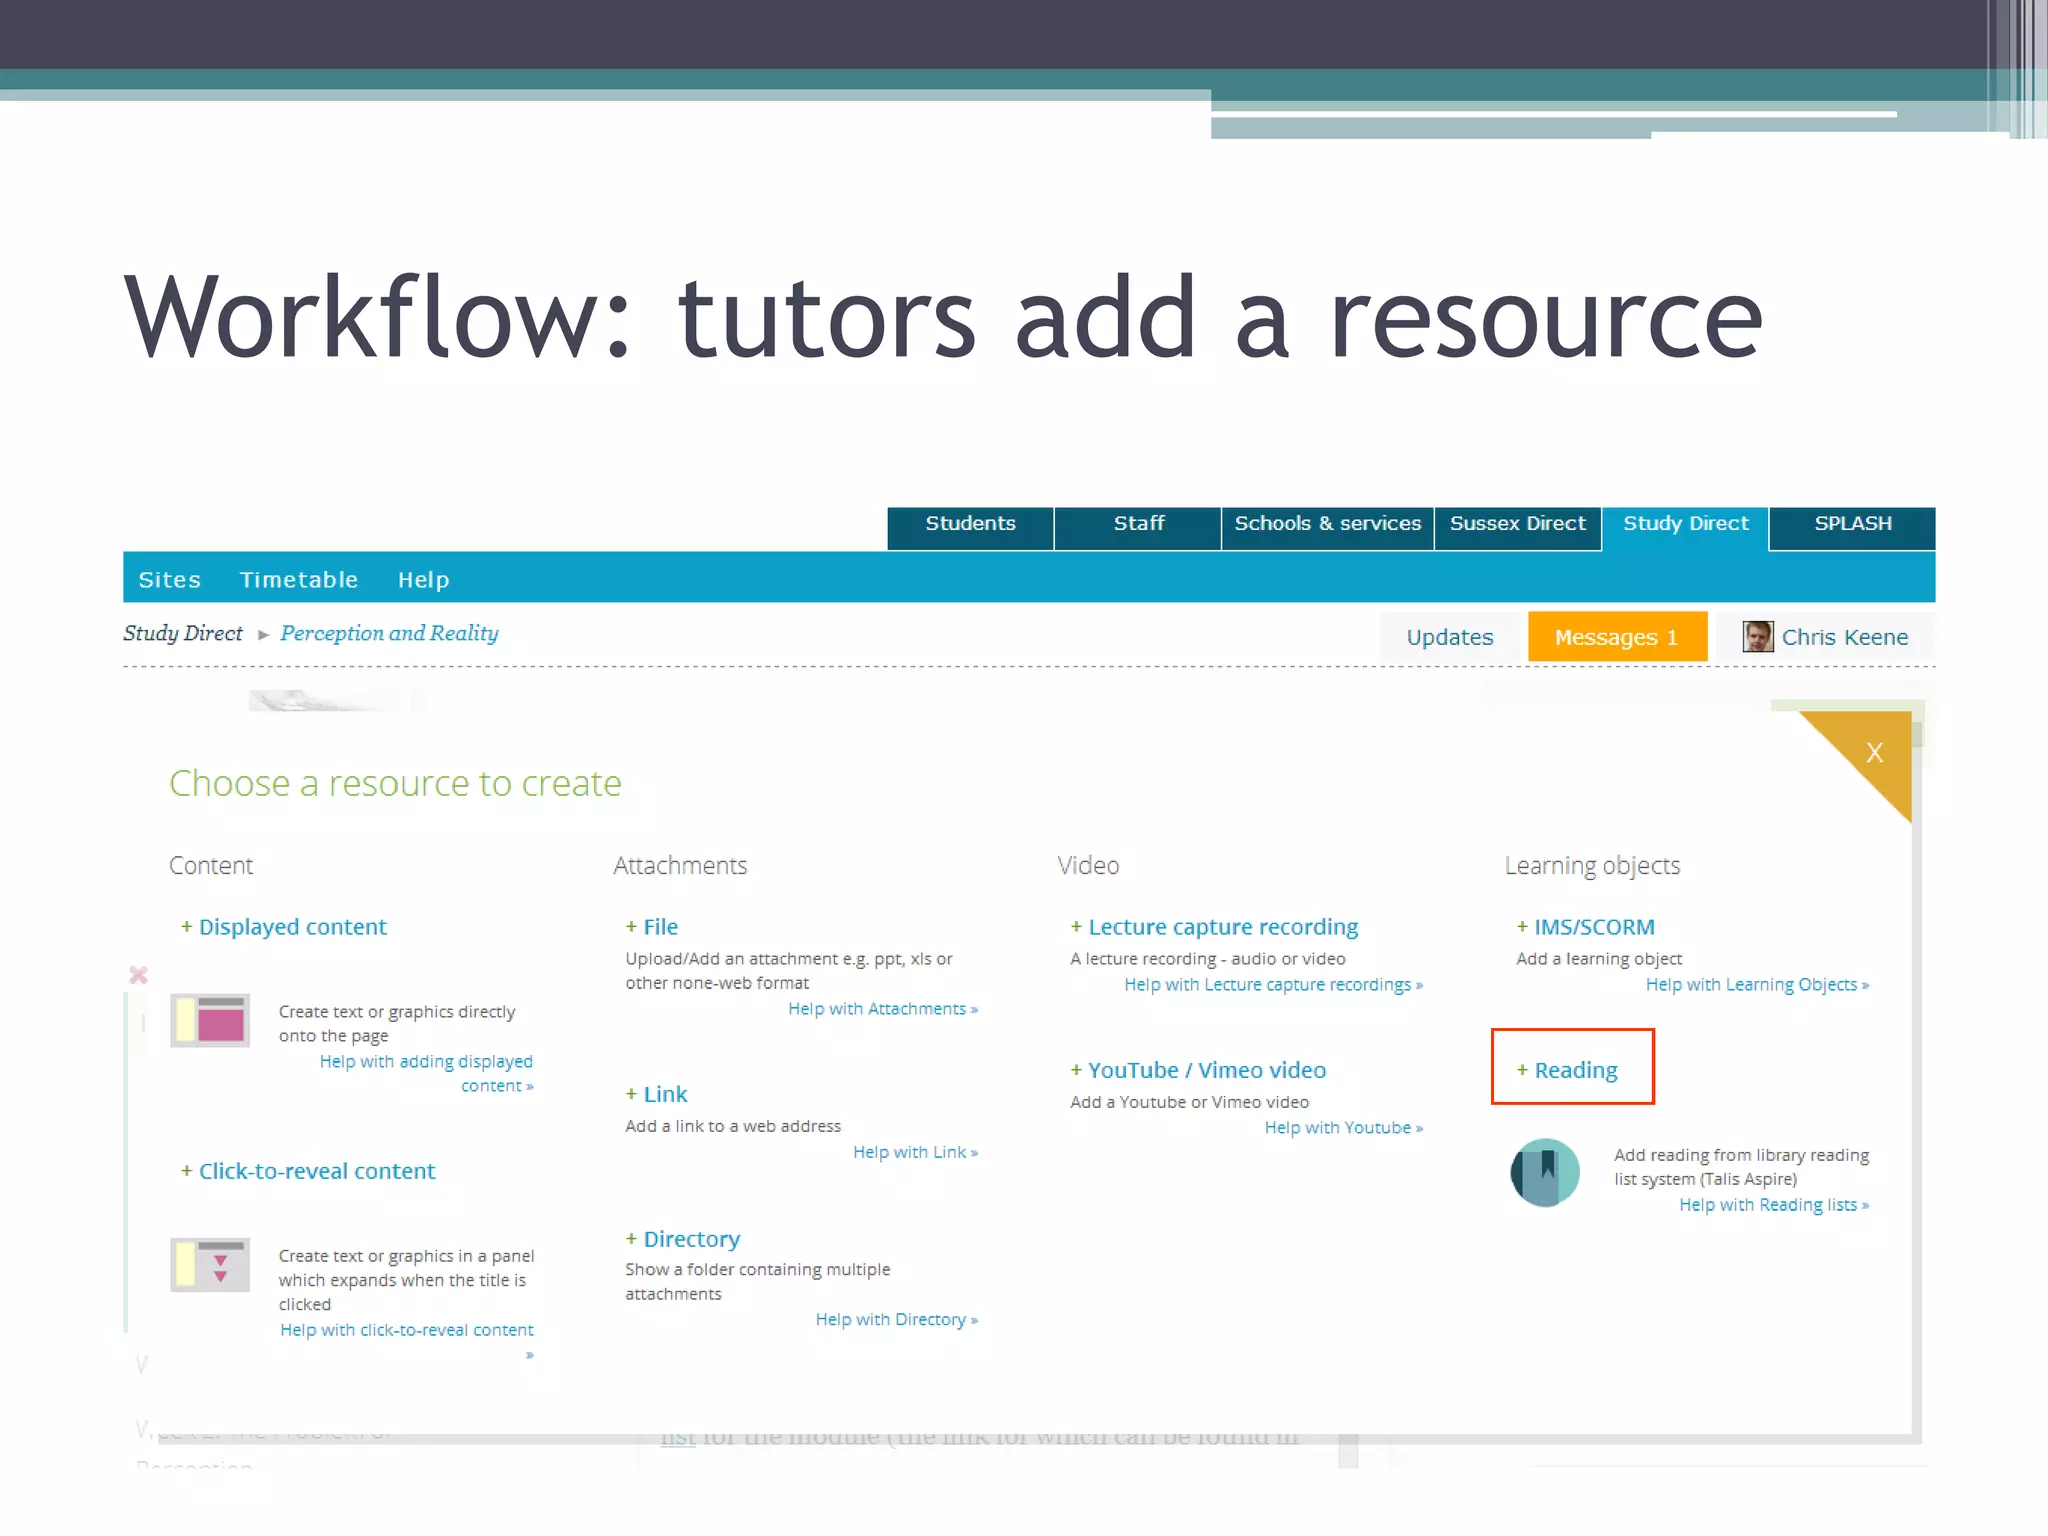Click the Attachments column heading
2048x1536 pixels.
680,865
